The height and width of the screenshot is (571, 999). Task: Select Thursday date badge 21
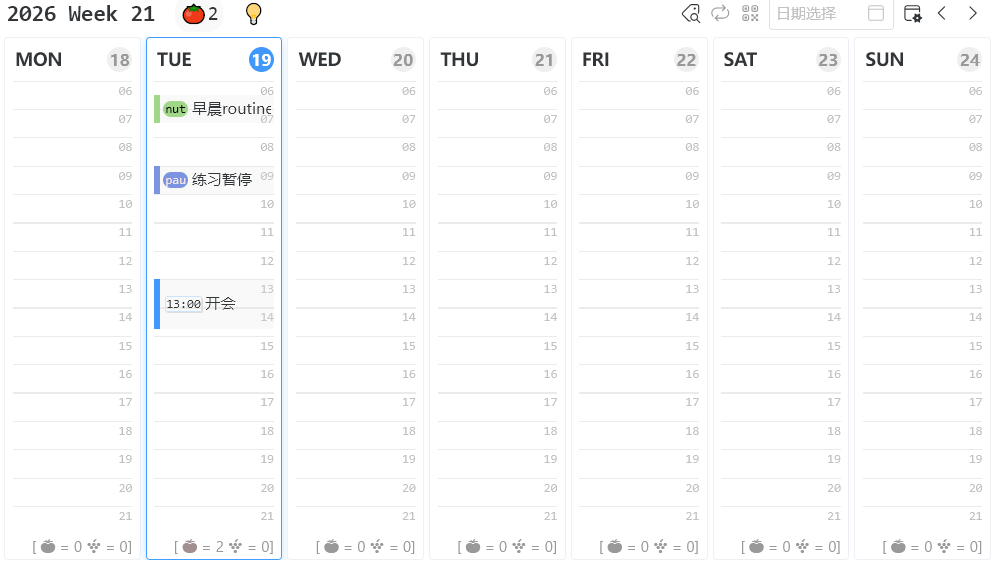(x=544, y=60)
